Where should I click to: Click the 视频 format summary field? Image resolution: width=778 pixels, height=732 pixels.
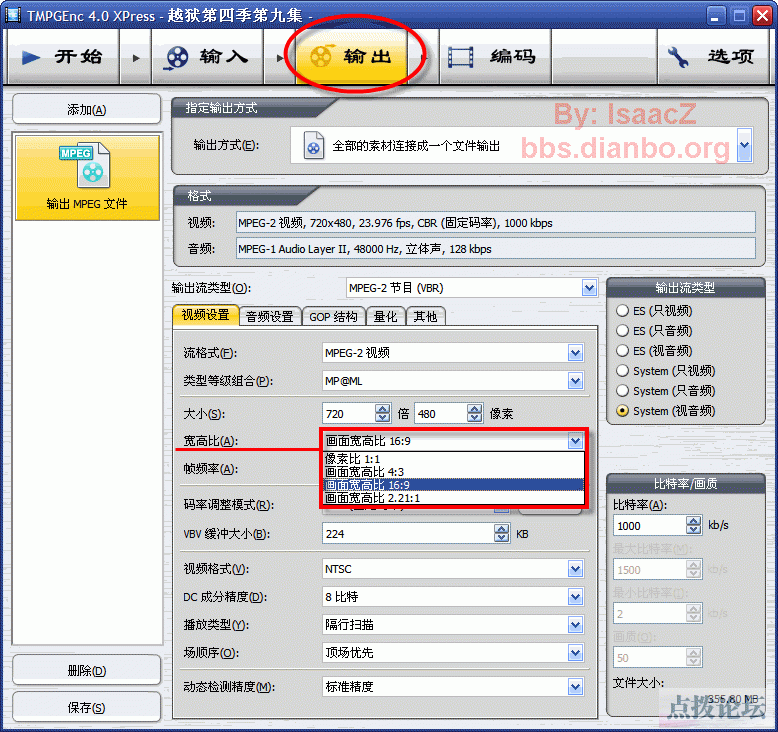[496, 223]
